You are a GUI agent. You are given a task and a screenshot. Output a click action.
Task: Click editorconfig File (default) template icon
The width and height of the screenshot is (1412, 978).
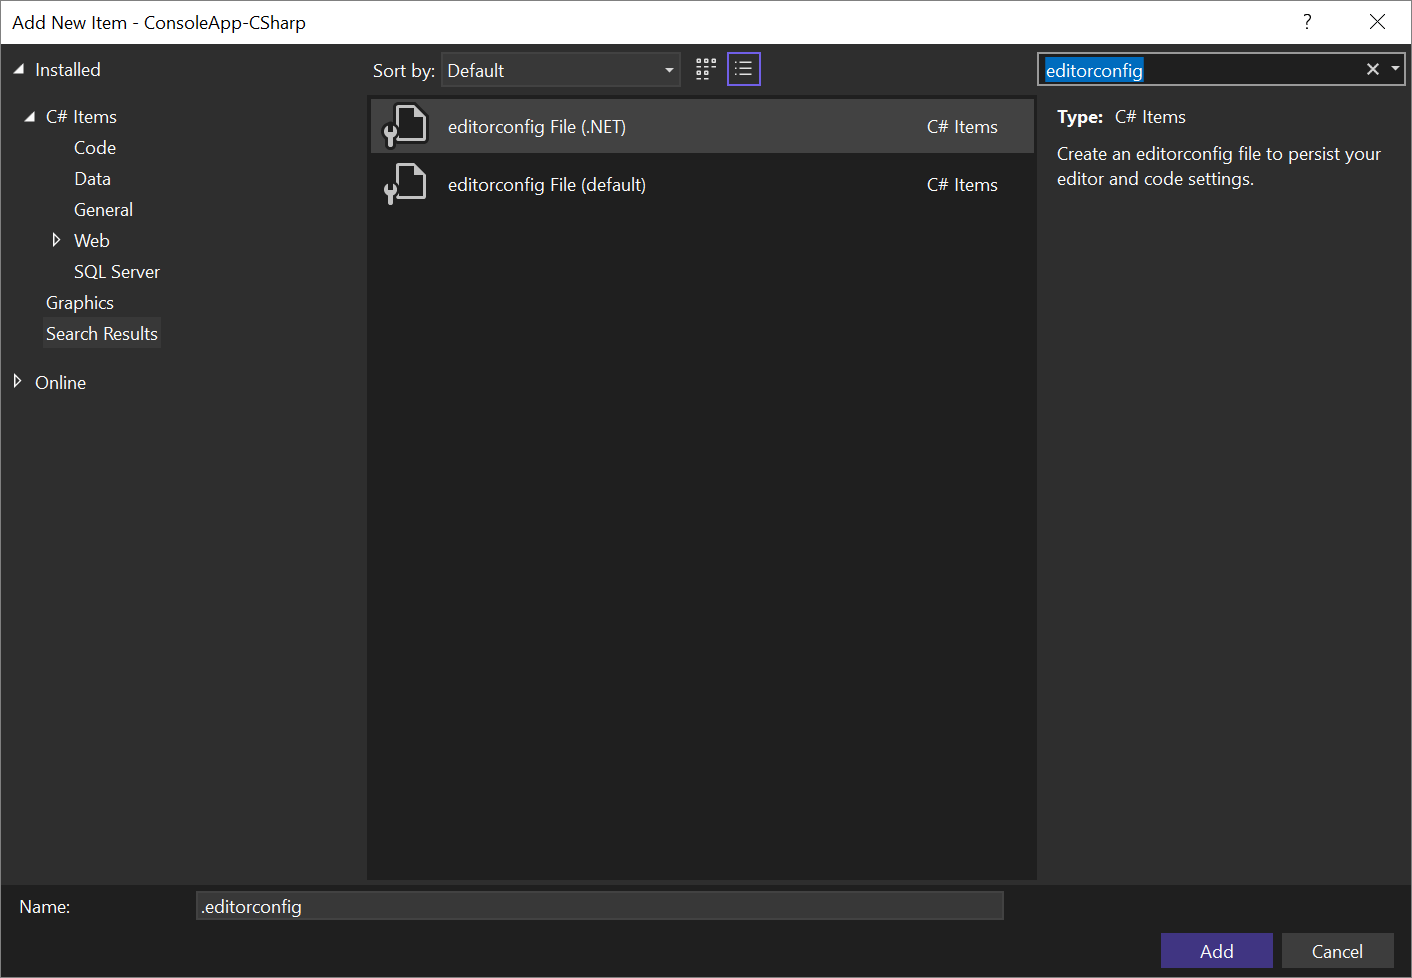406,184
